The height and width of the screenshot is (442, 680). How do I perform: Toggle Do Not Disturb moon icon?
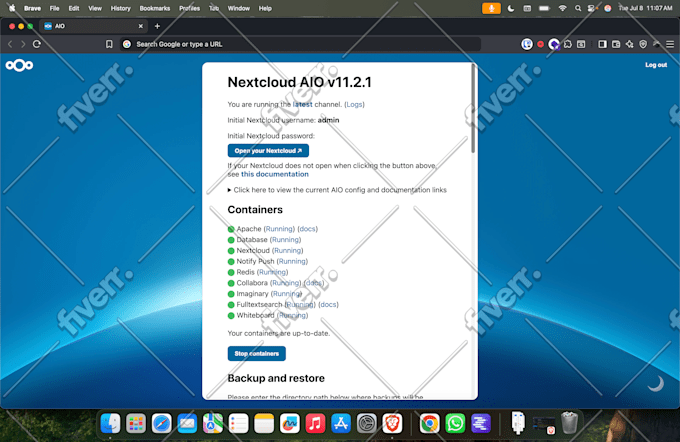tap(511, 8)
